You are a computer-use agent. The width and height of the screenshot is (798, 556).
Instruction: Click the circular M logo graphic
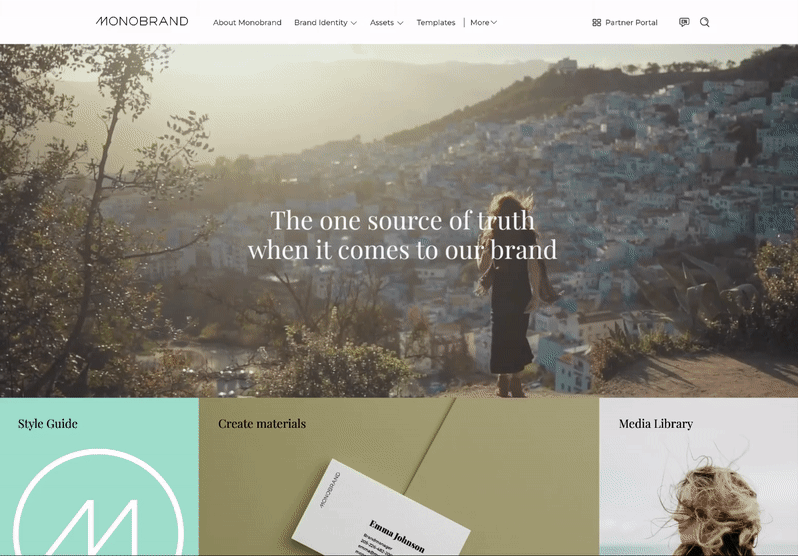tap(98, 502)
